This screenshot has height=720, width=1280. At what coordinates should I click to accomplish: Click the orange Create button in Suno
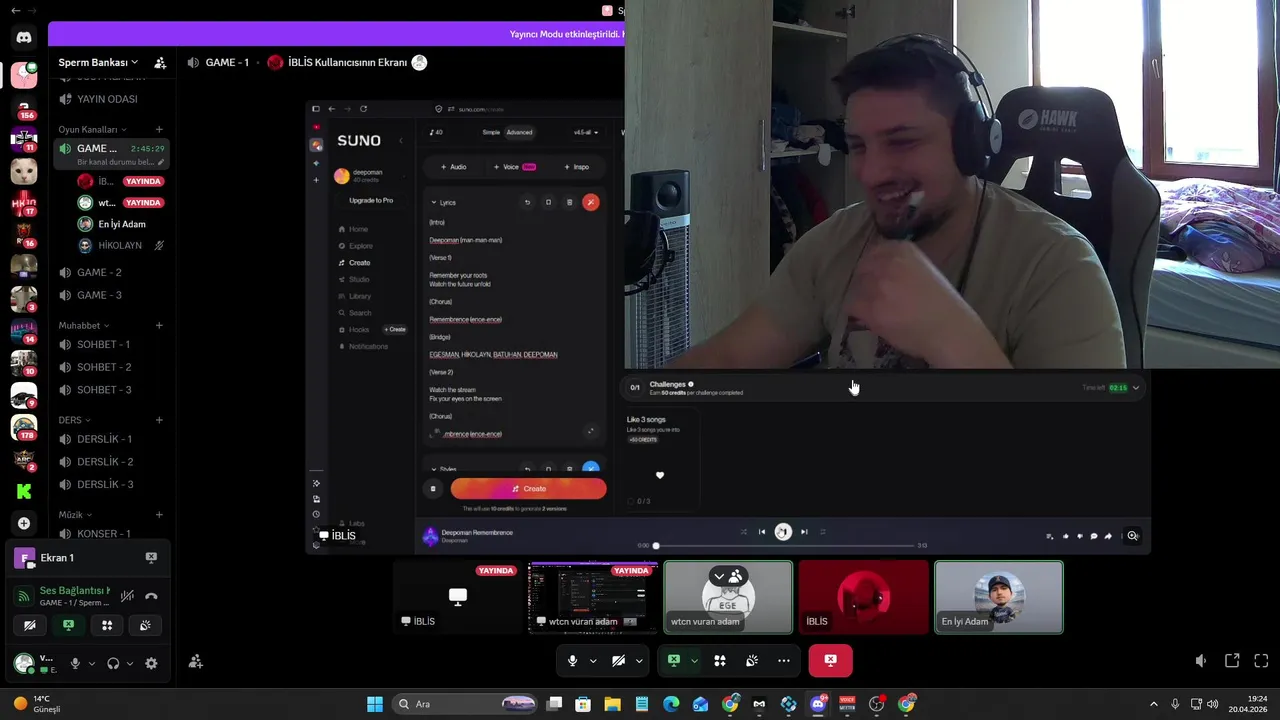tap(528, 489)
